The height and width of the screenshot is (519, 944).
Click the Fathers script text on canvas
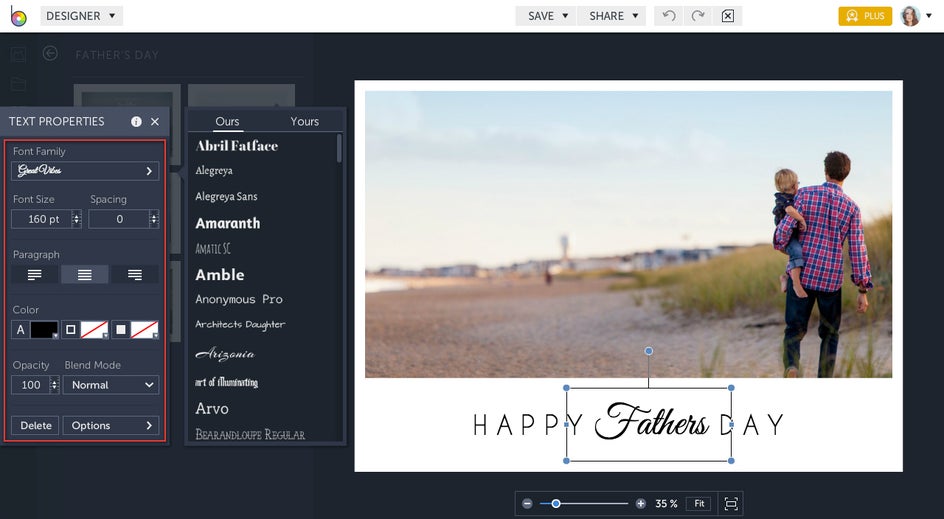click(652, 421)
